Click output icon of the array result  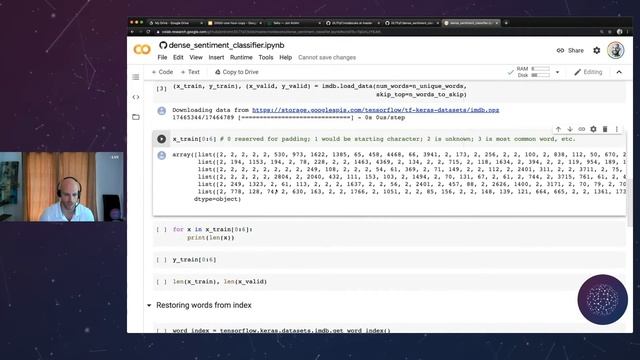(162, 155)
